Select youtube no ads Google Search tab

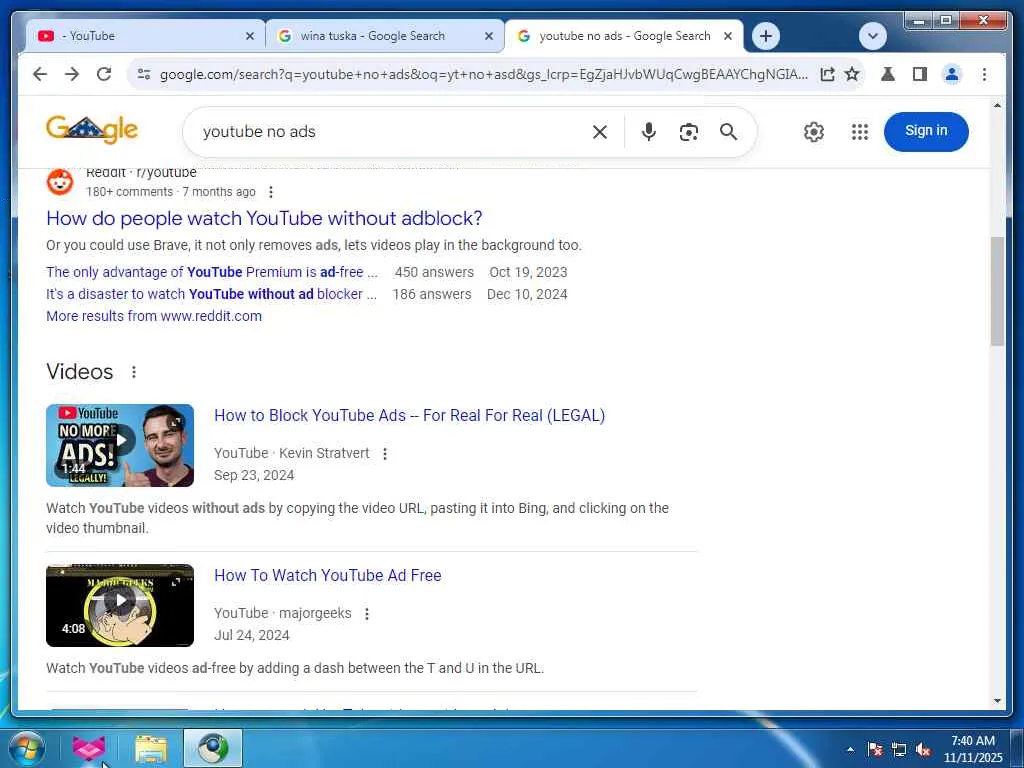click(624, 36)
